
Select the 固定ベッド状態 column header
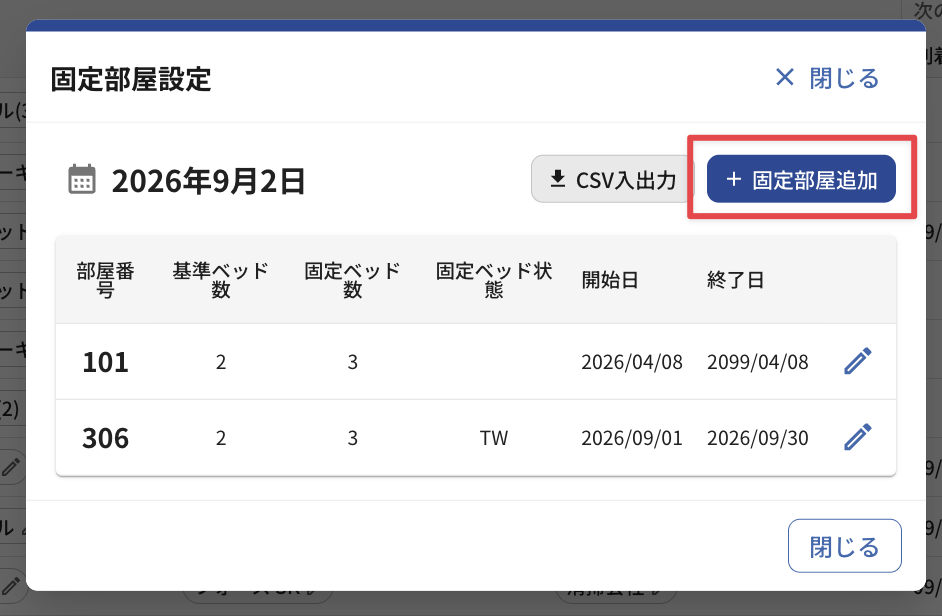tap(494, 280)
